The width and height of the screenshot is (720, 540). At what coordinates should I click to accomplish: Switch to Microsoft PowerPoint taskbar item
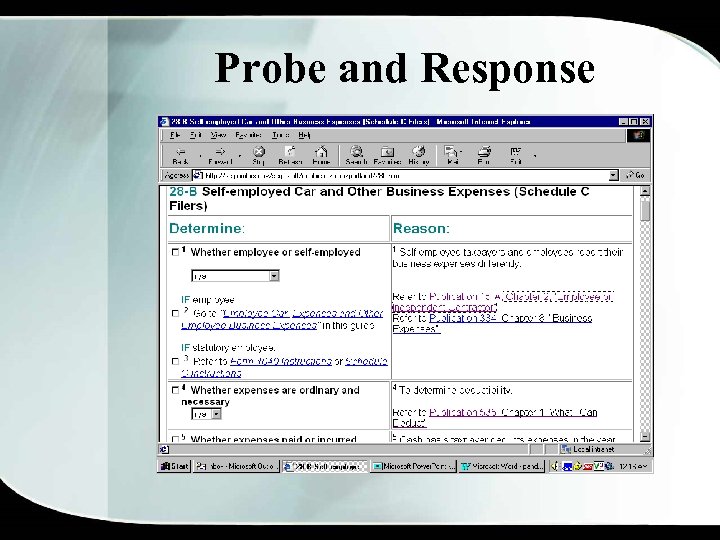coord(413,466)
